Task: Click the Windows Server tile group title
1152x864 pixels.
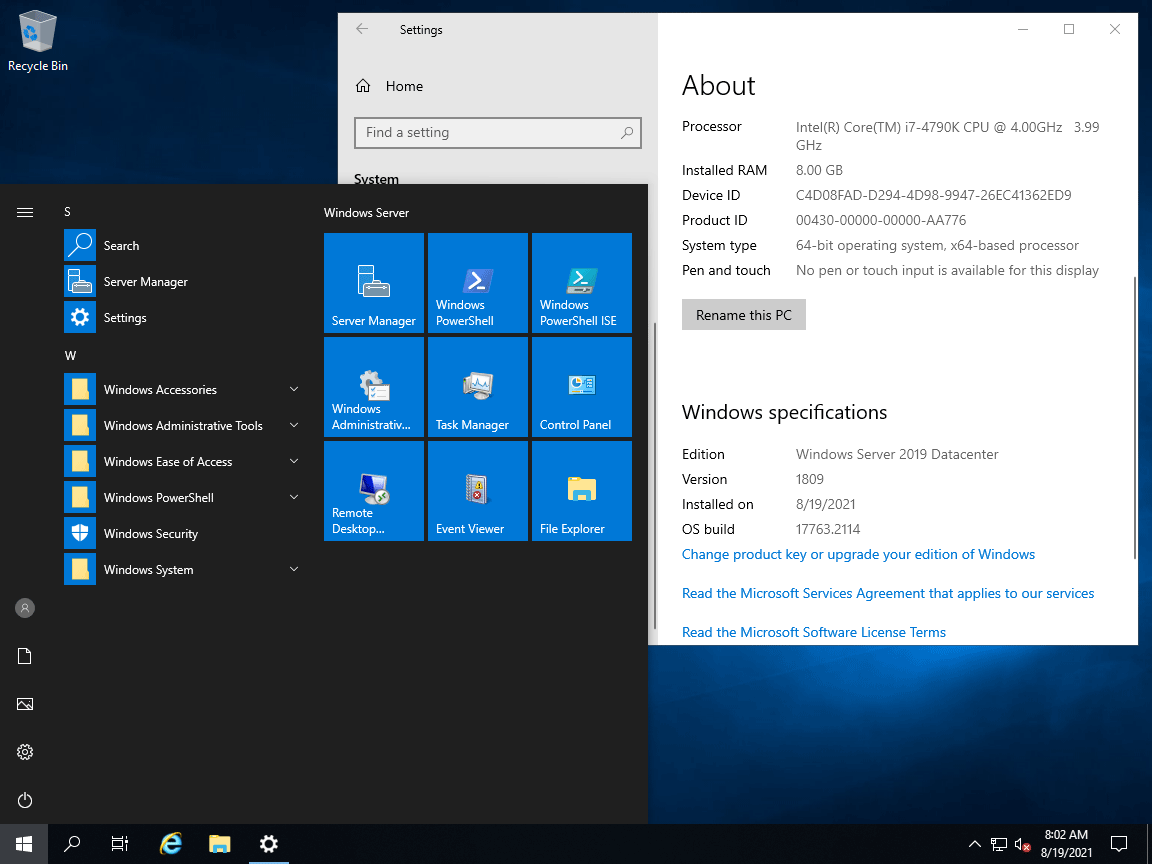Action: (367, 212)
